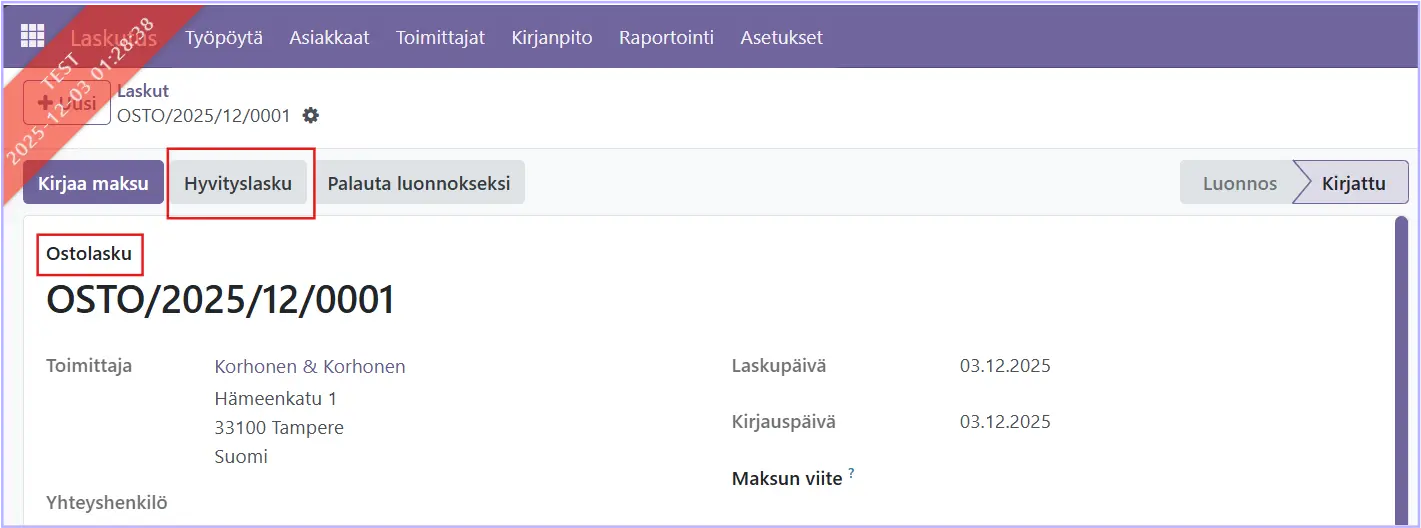Open the Asiakkaat menu

329,38
